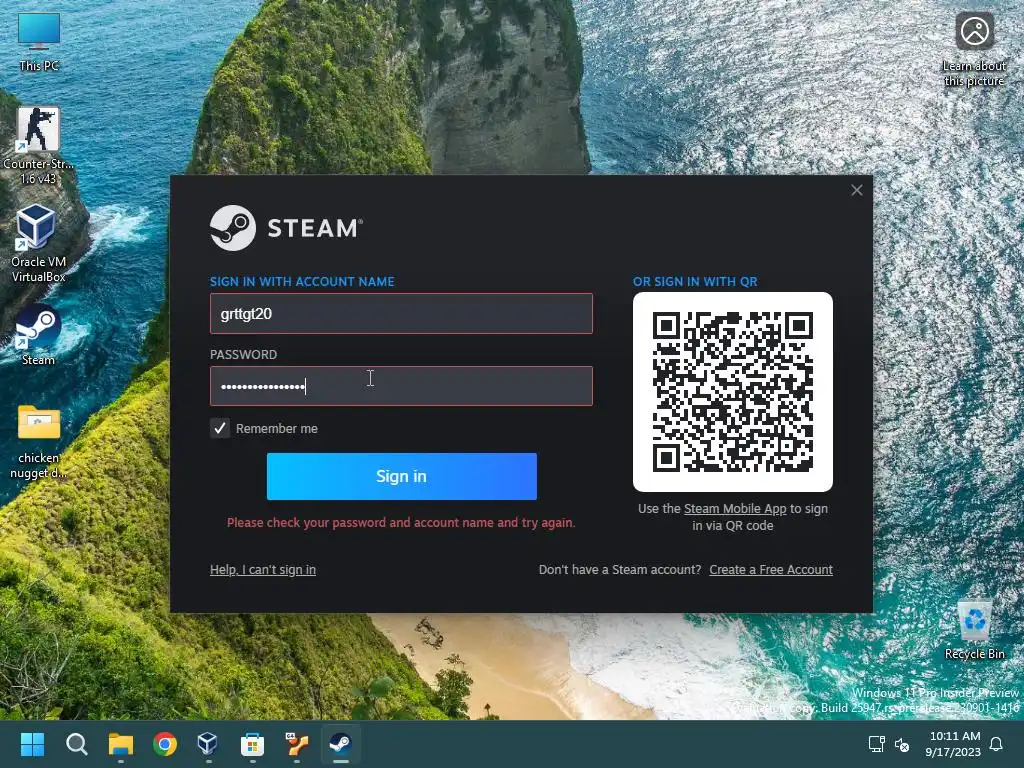The image size is (1024, 768).
Task: Click the Sign in button
Action: (x=402, y=476)
